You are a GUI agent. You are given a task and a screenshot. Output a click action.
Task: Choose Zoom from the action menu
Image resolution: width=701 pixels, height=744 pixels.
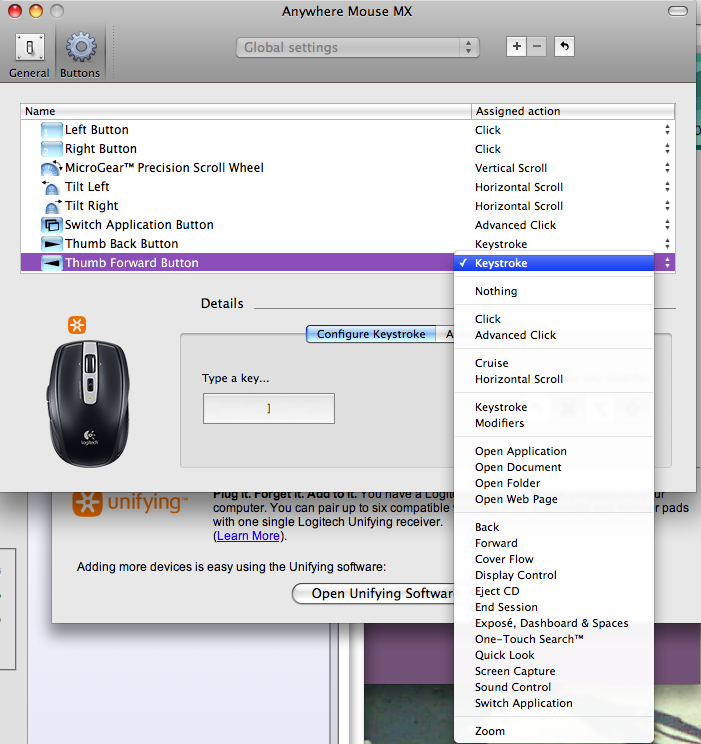click(554, 731)
